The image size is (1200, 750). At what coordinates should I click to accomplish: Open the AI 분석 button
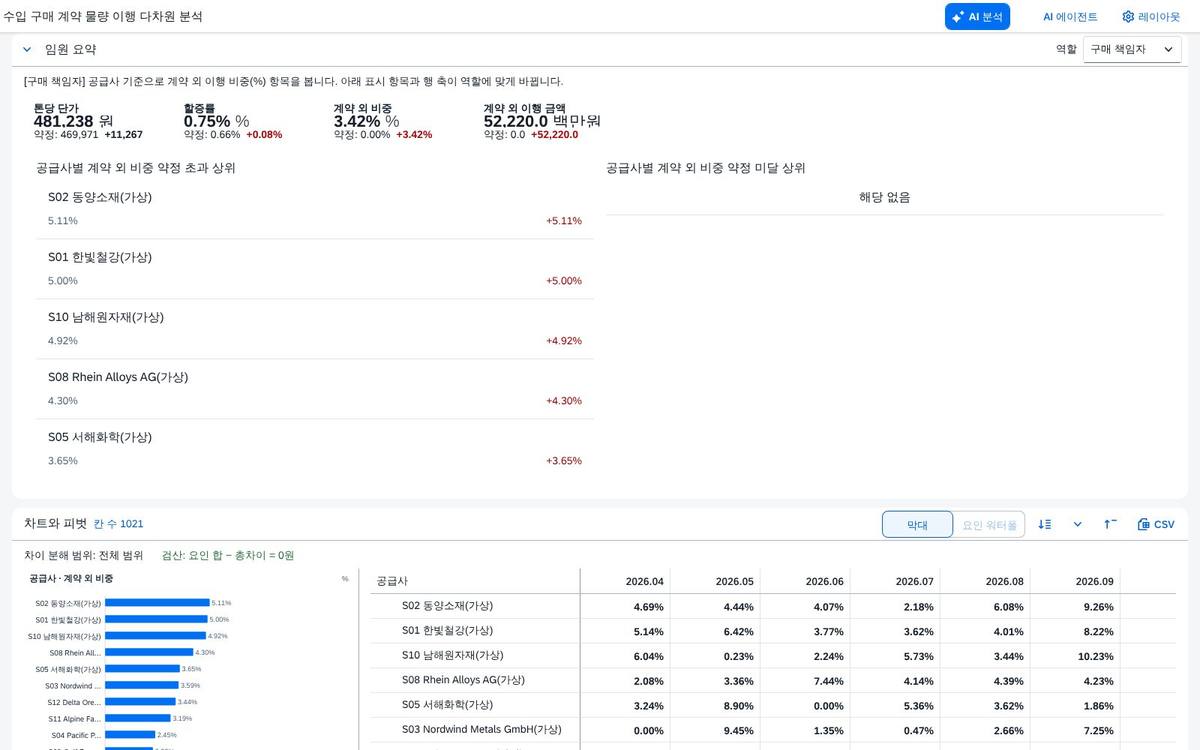click(977, 17)
